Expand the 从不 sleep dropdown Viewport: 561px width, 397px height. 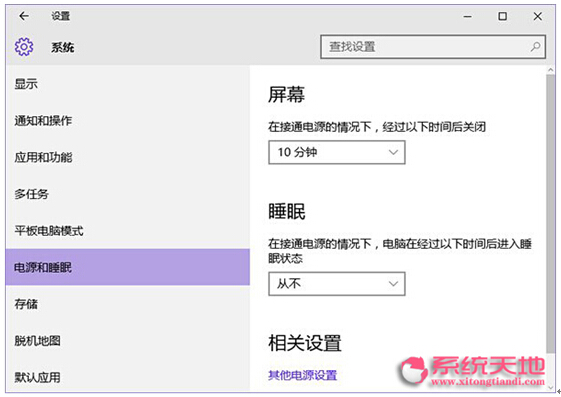(337, 284)
